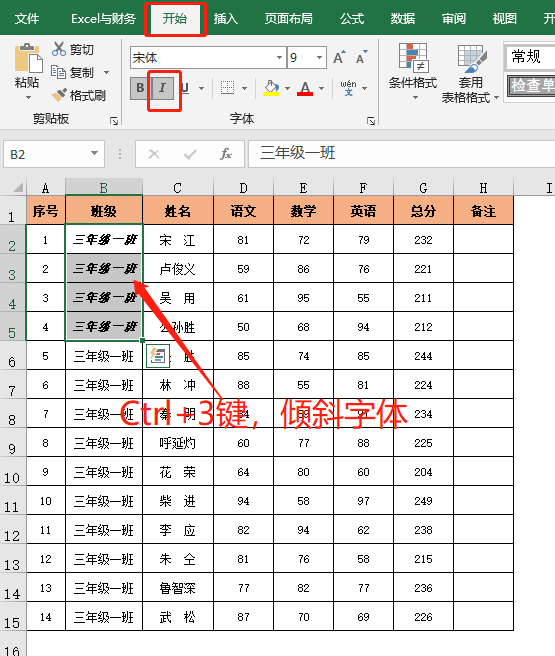The height and width of the screenshot is (656, 555).
Task: Click the Cut scissors icon
Action: point(59,49)
